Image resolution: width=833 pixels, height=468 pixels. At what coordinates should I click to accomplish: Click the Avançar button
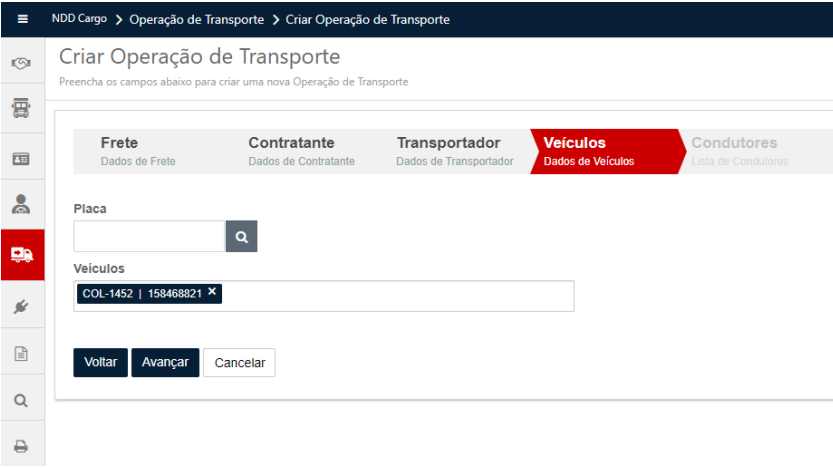[x=165, y=362]
